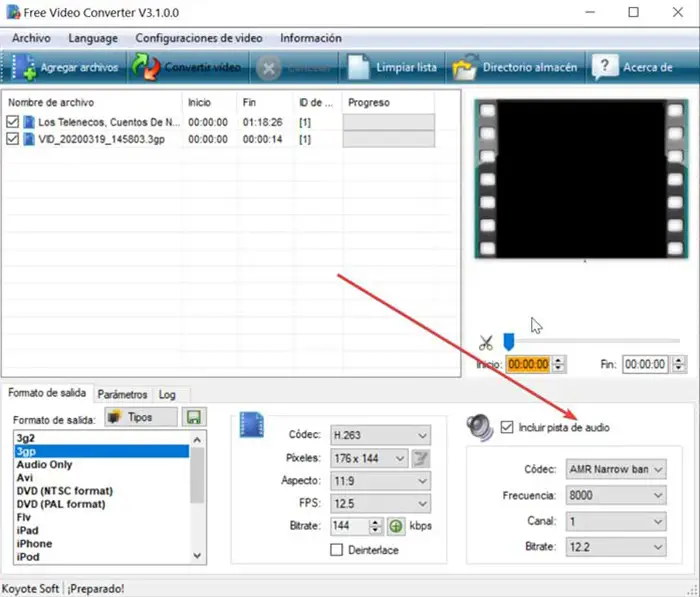Click the video Bitrate spinner arrows

376,526
